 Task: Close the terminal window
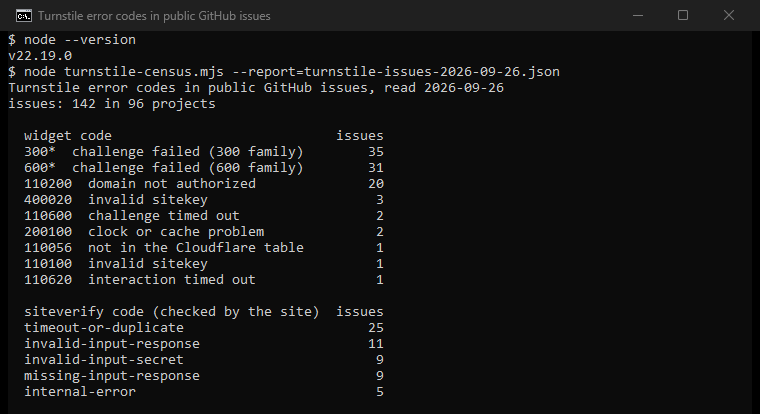tap(728, 16)
